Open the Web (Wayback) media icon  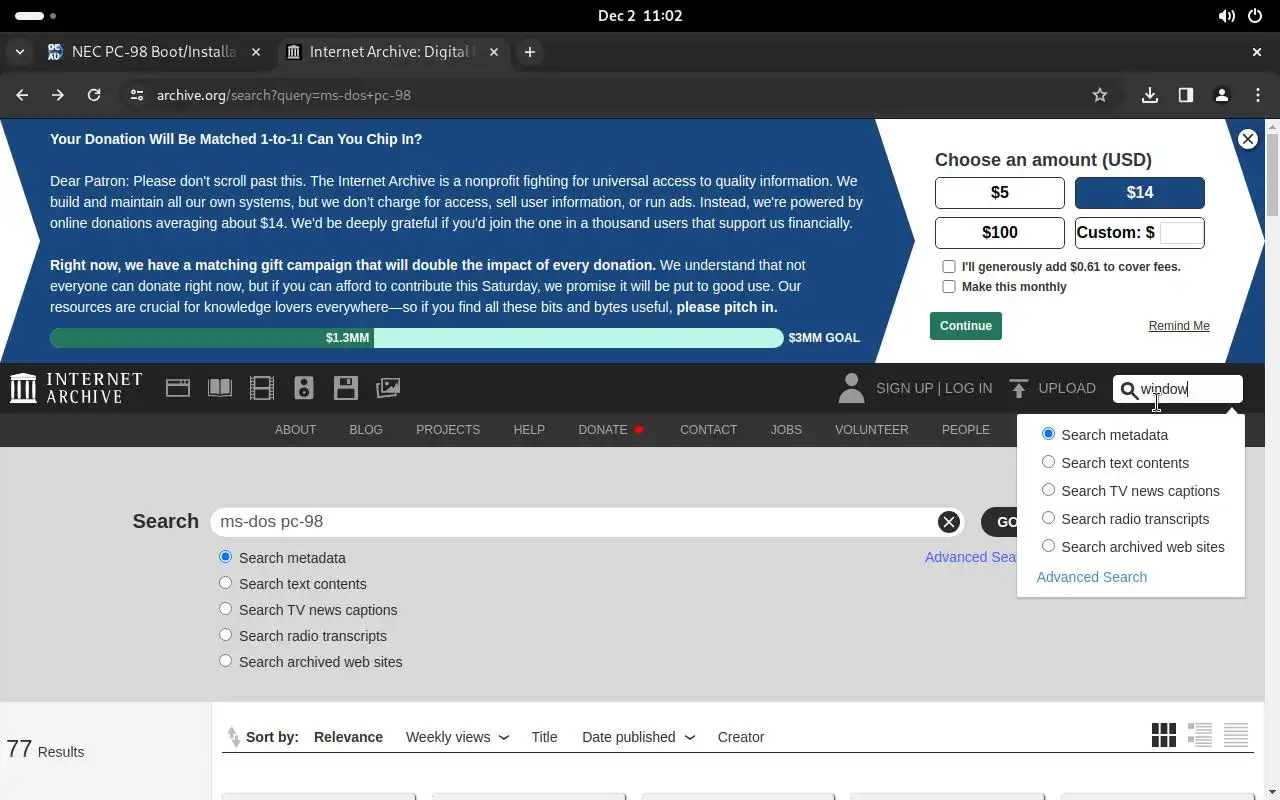[x=178, y=388]
